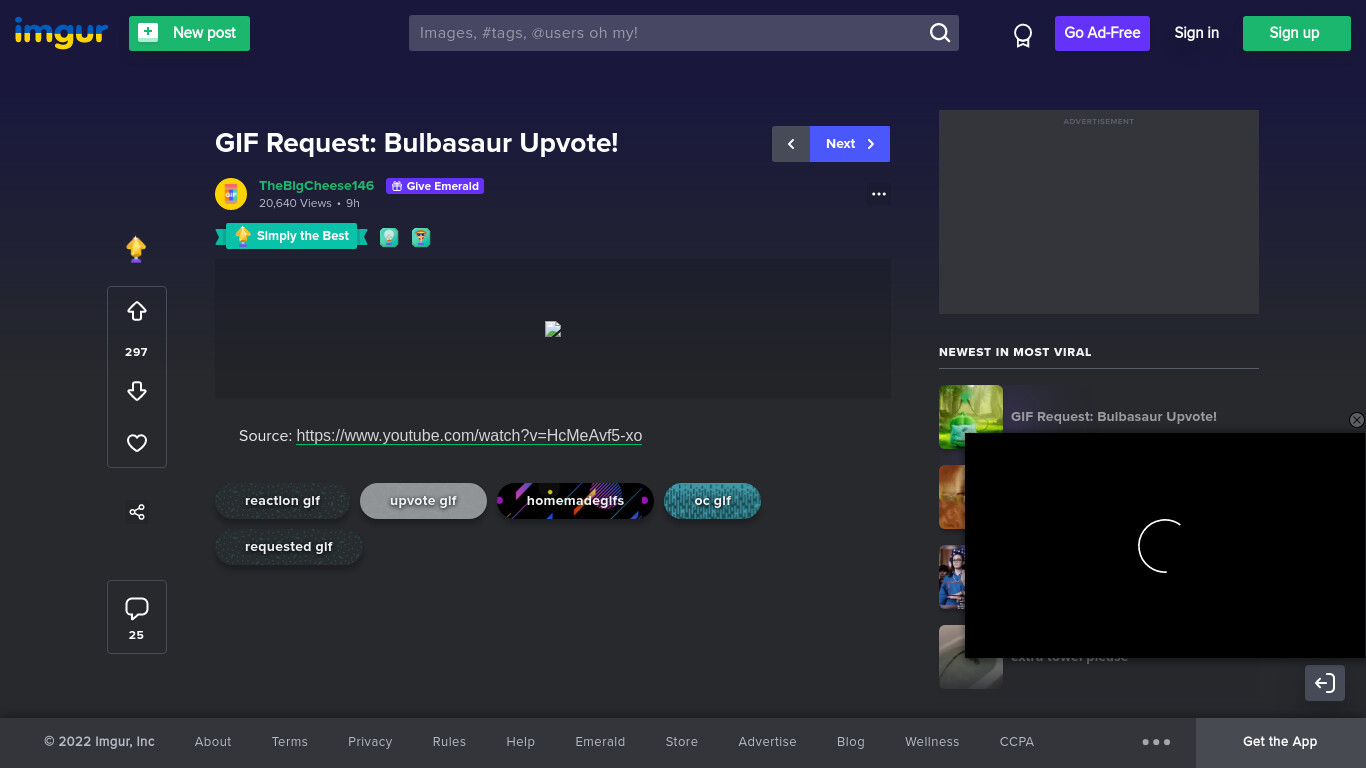Open post options three-dot menu
Image resolution: width=1366 pixels, height=768 pixels.
point(879,194)
